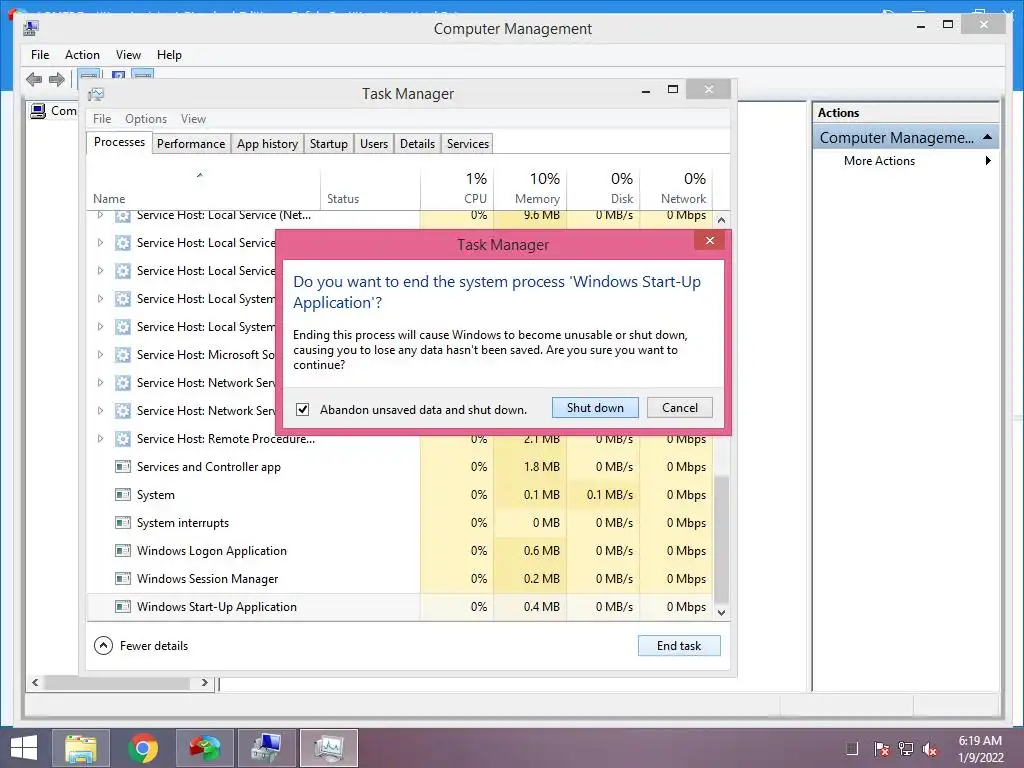This screenshot has height=768, width=1024.
Task: Select Windows Logon Application process name
Action: pos(212,551)
